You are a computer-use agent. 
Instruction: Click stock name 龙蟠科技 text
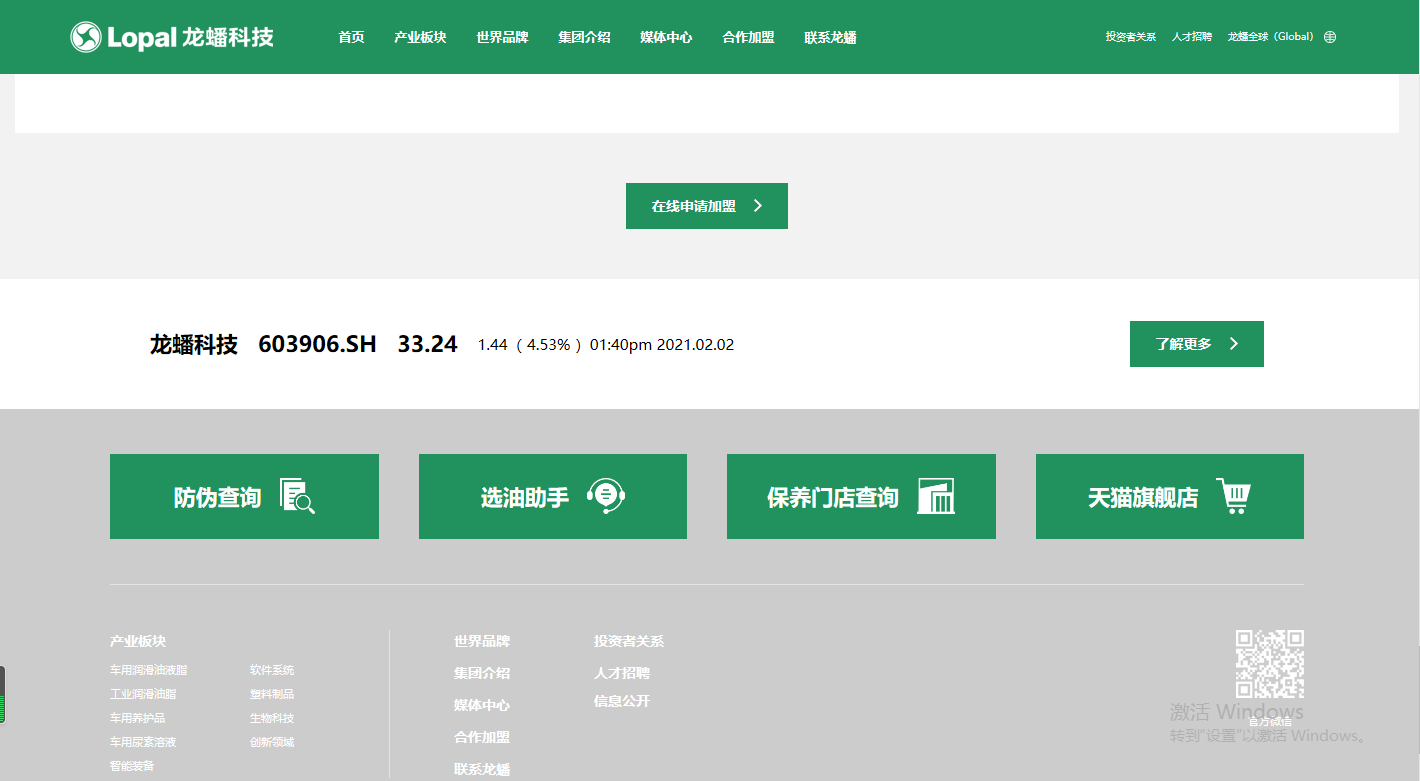(x=194, y=344)
